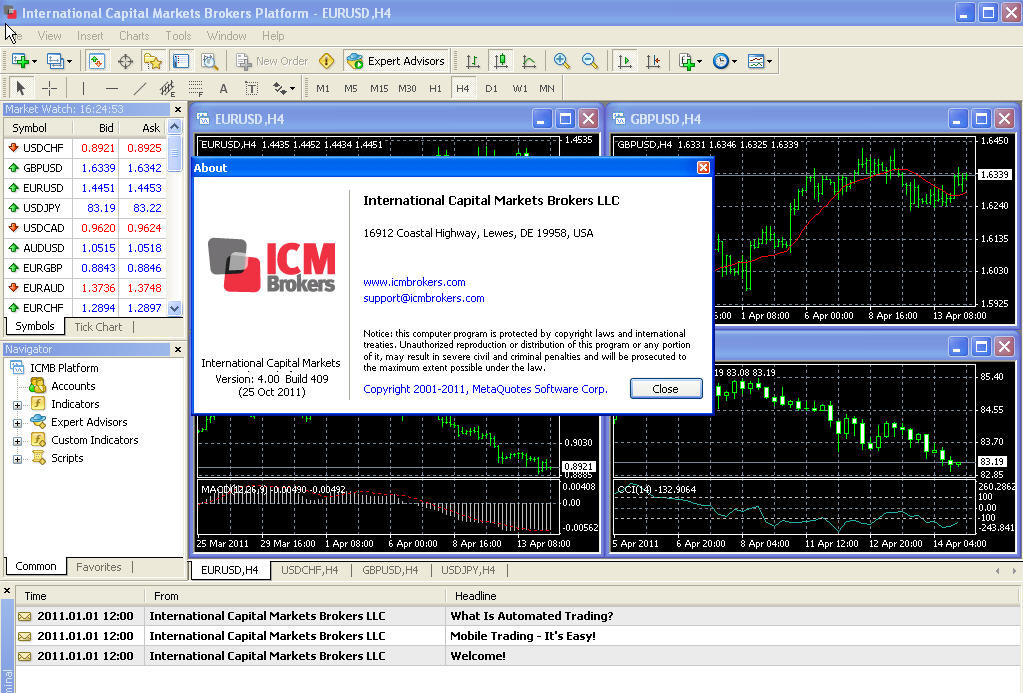Select the Draw Horizontal Line tool
Image resolution: width=1023 pixels, height=693 pixels.
click(112, 88)
